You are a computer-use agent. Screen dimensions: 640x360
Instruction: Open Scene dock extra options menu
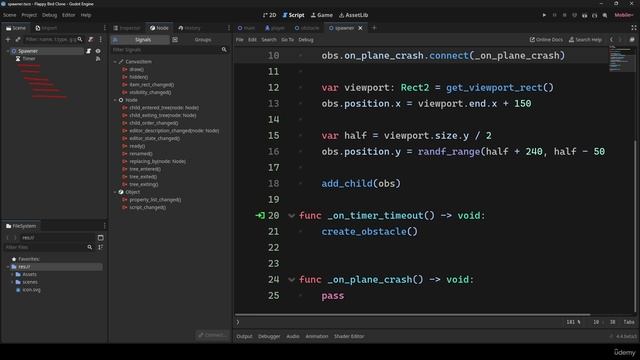tap(100, 40)
